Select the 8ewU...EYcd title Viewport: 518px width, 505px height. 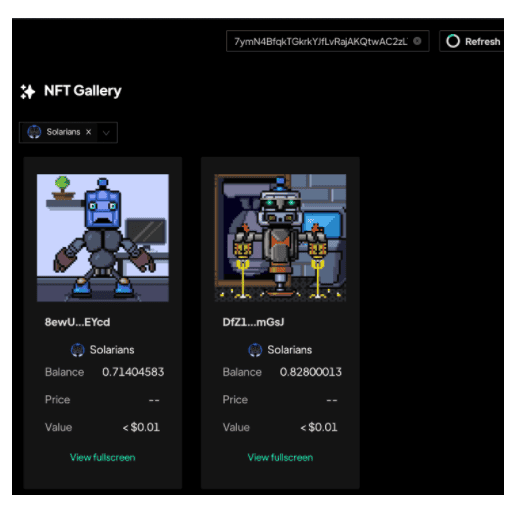pyautogui.click(x=77, y=322)
